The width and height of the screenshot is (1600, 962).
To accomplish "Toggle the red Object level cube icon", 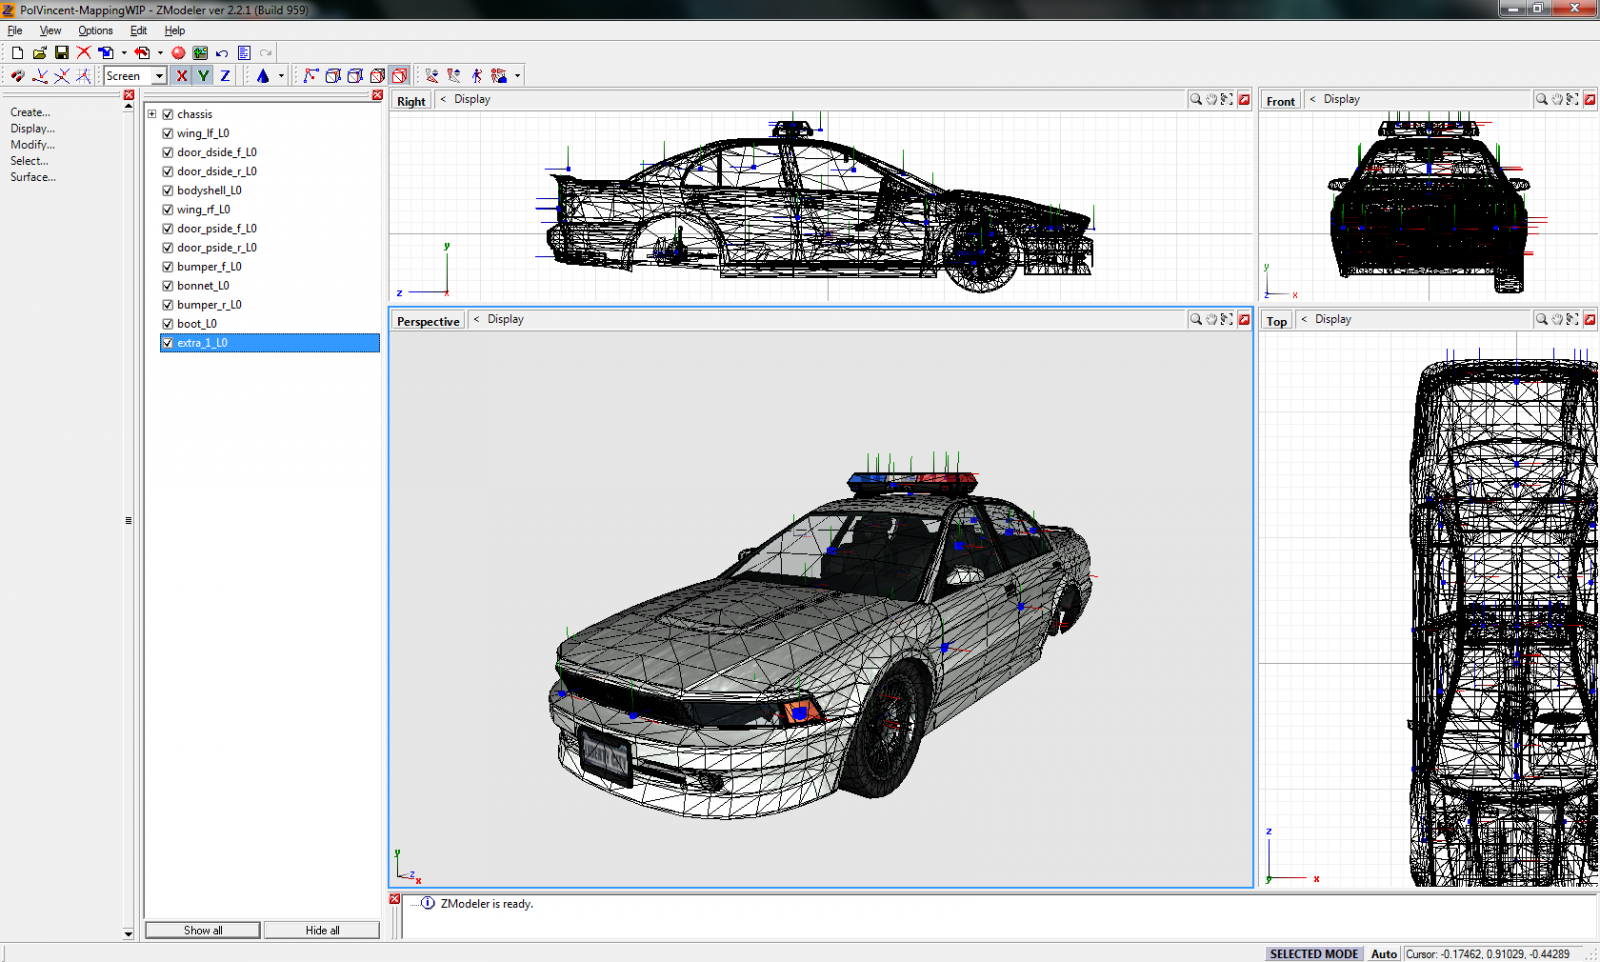I will pyautogui.click(x=399, y=76).
